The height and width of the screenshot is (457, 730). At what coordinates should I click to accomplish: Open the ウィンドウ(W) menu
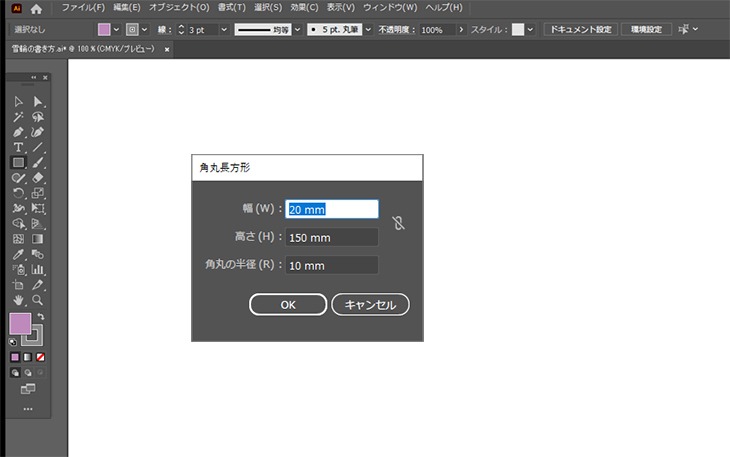[390, 8]
